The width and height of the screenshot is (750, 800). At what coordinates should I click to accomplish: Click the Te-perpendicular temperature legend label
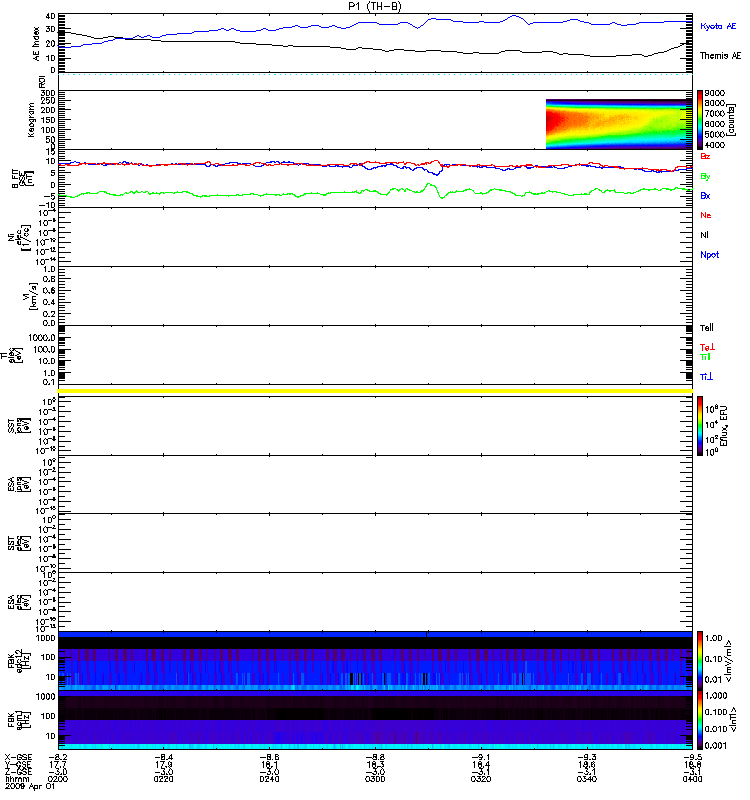click(707, 347)
